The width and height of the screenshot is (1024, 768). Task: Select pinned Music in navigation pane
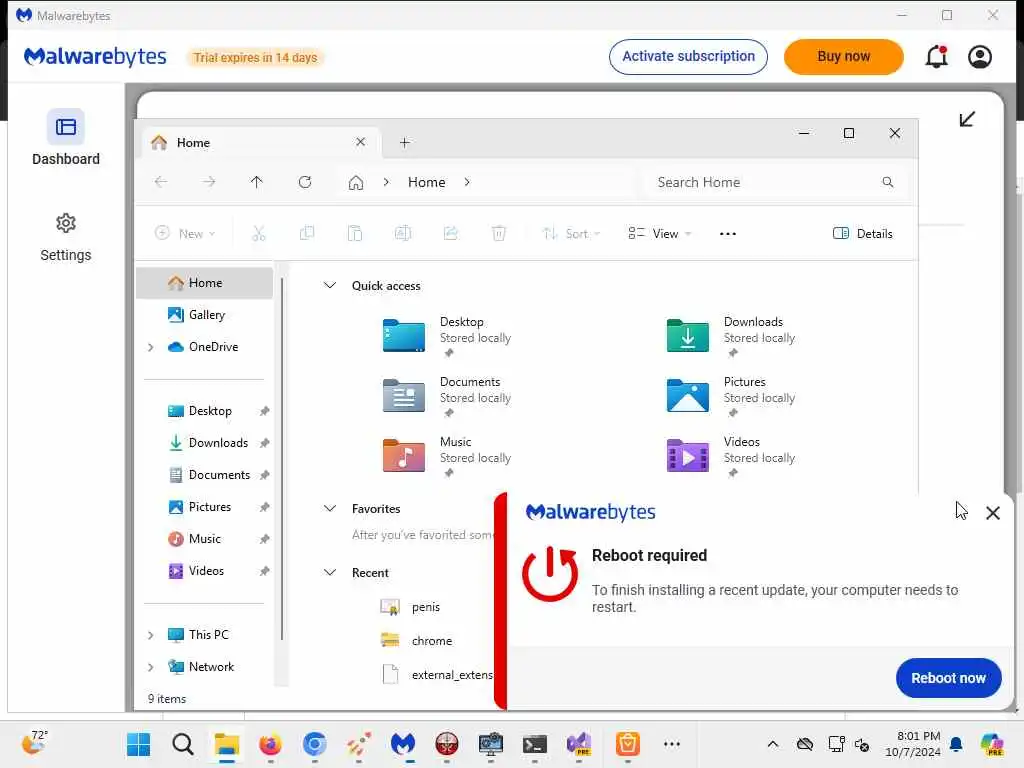[x=204, y=539]
